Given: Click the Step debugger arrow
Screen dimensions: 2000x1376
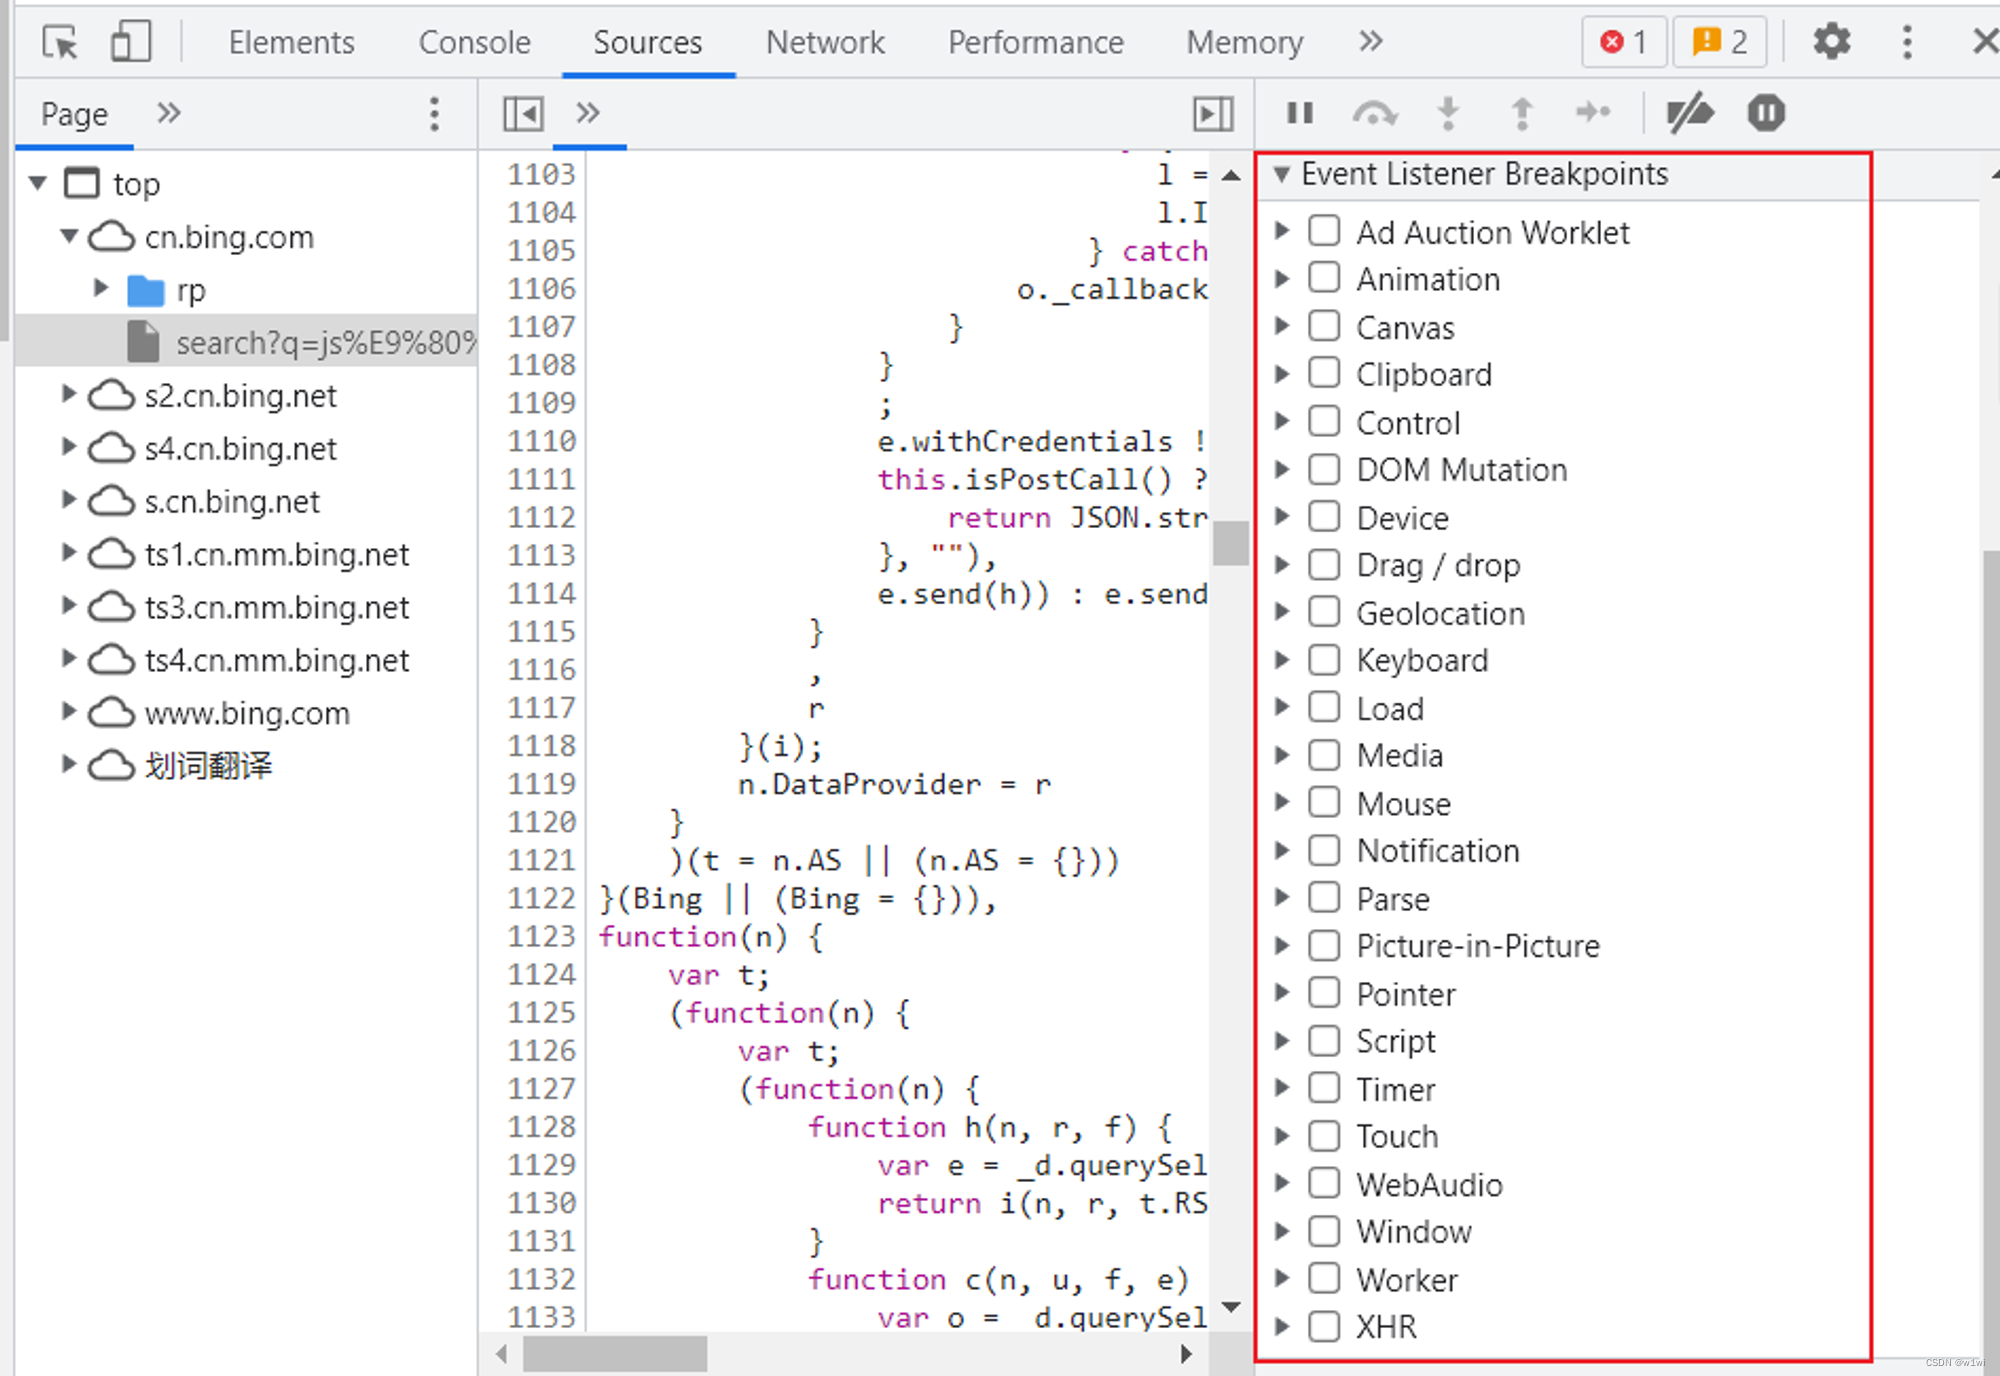Looking at the screenshot, I should tap(1594, 112).
